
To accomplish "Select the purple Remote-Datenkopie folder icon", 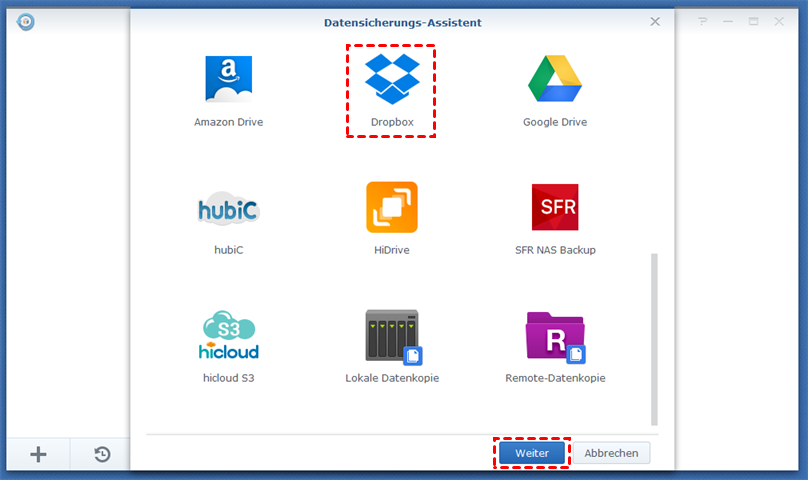I will [x=556, y=338].
